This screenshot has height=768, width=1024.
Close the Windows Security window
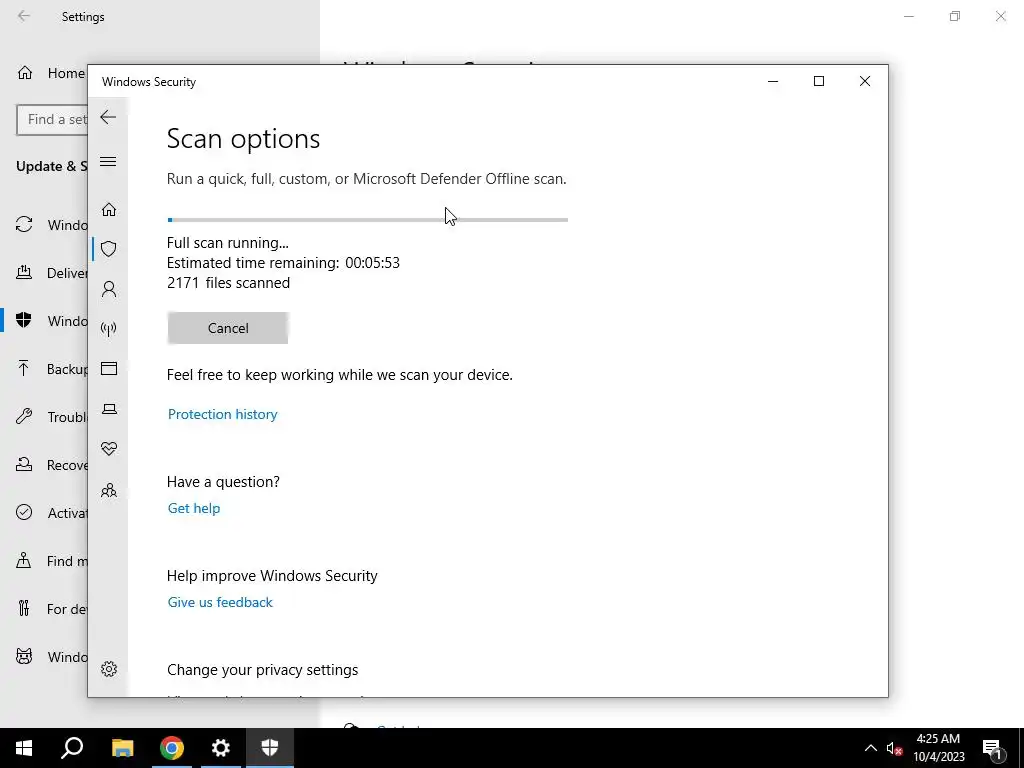click(865, 81)
